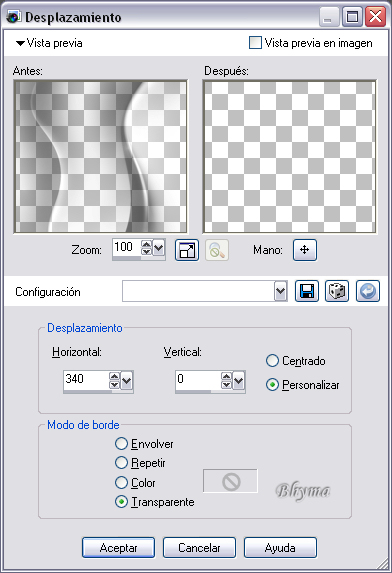Viewport: 392px width, 573px height.
Task: Decrease Vertical offset with down arrow
Action: (x=227, y=384)
